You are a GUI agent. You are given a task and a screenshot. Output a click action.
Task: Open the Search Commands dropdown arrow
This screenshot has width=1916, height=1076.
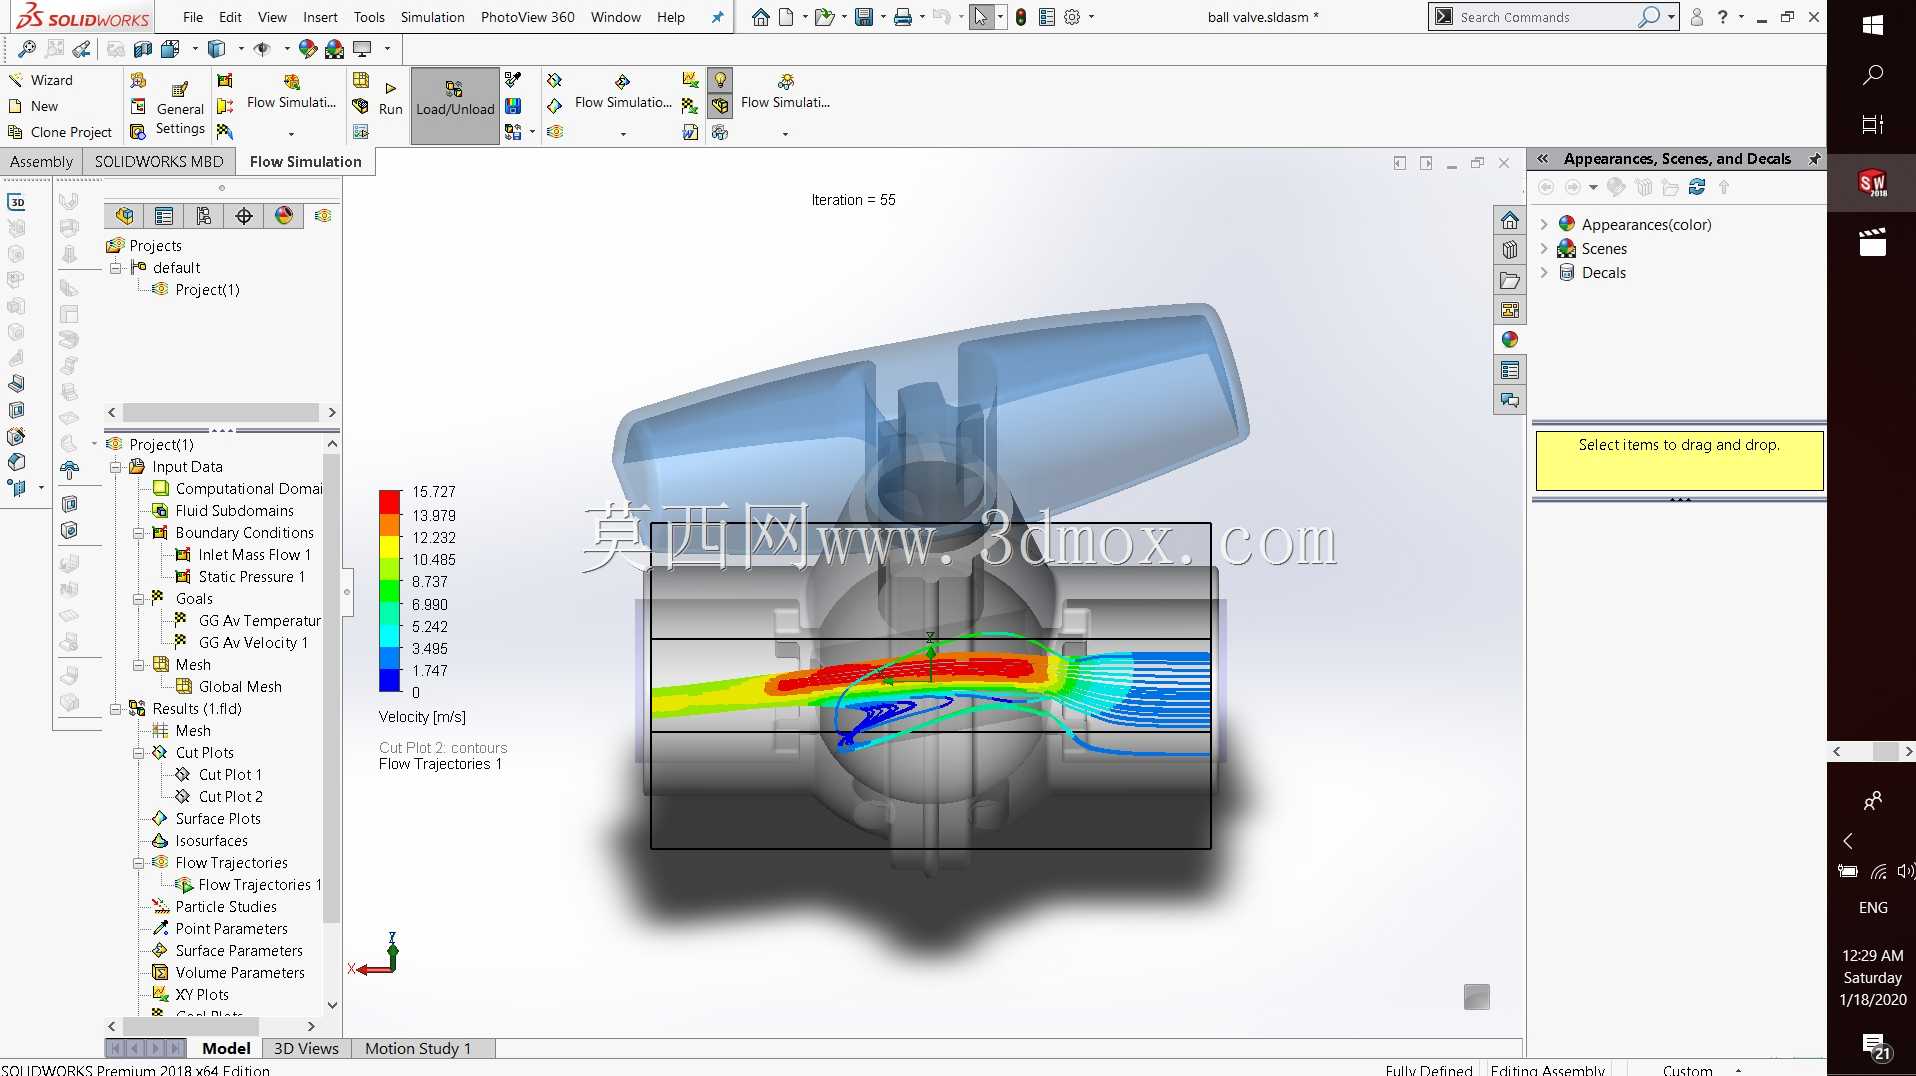coord(1671,17)
